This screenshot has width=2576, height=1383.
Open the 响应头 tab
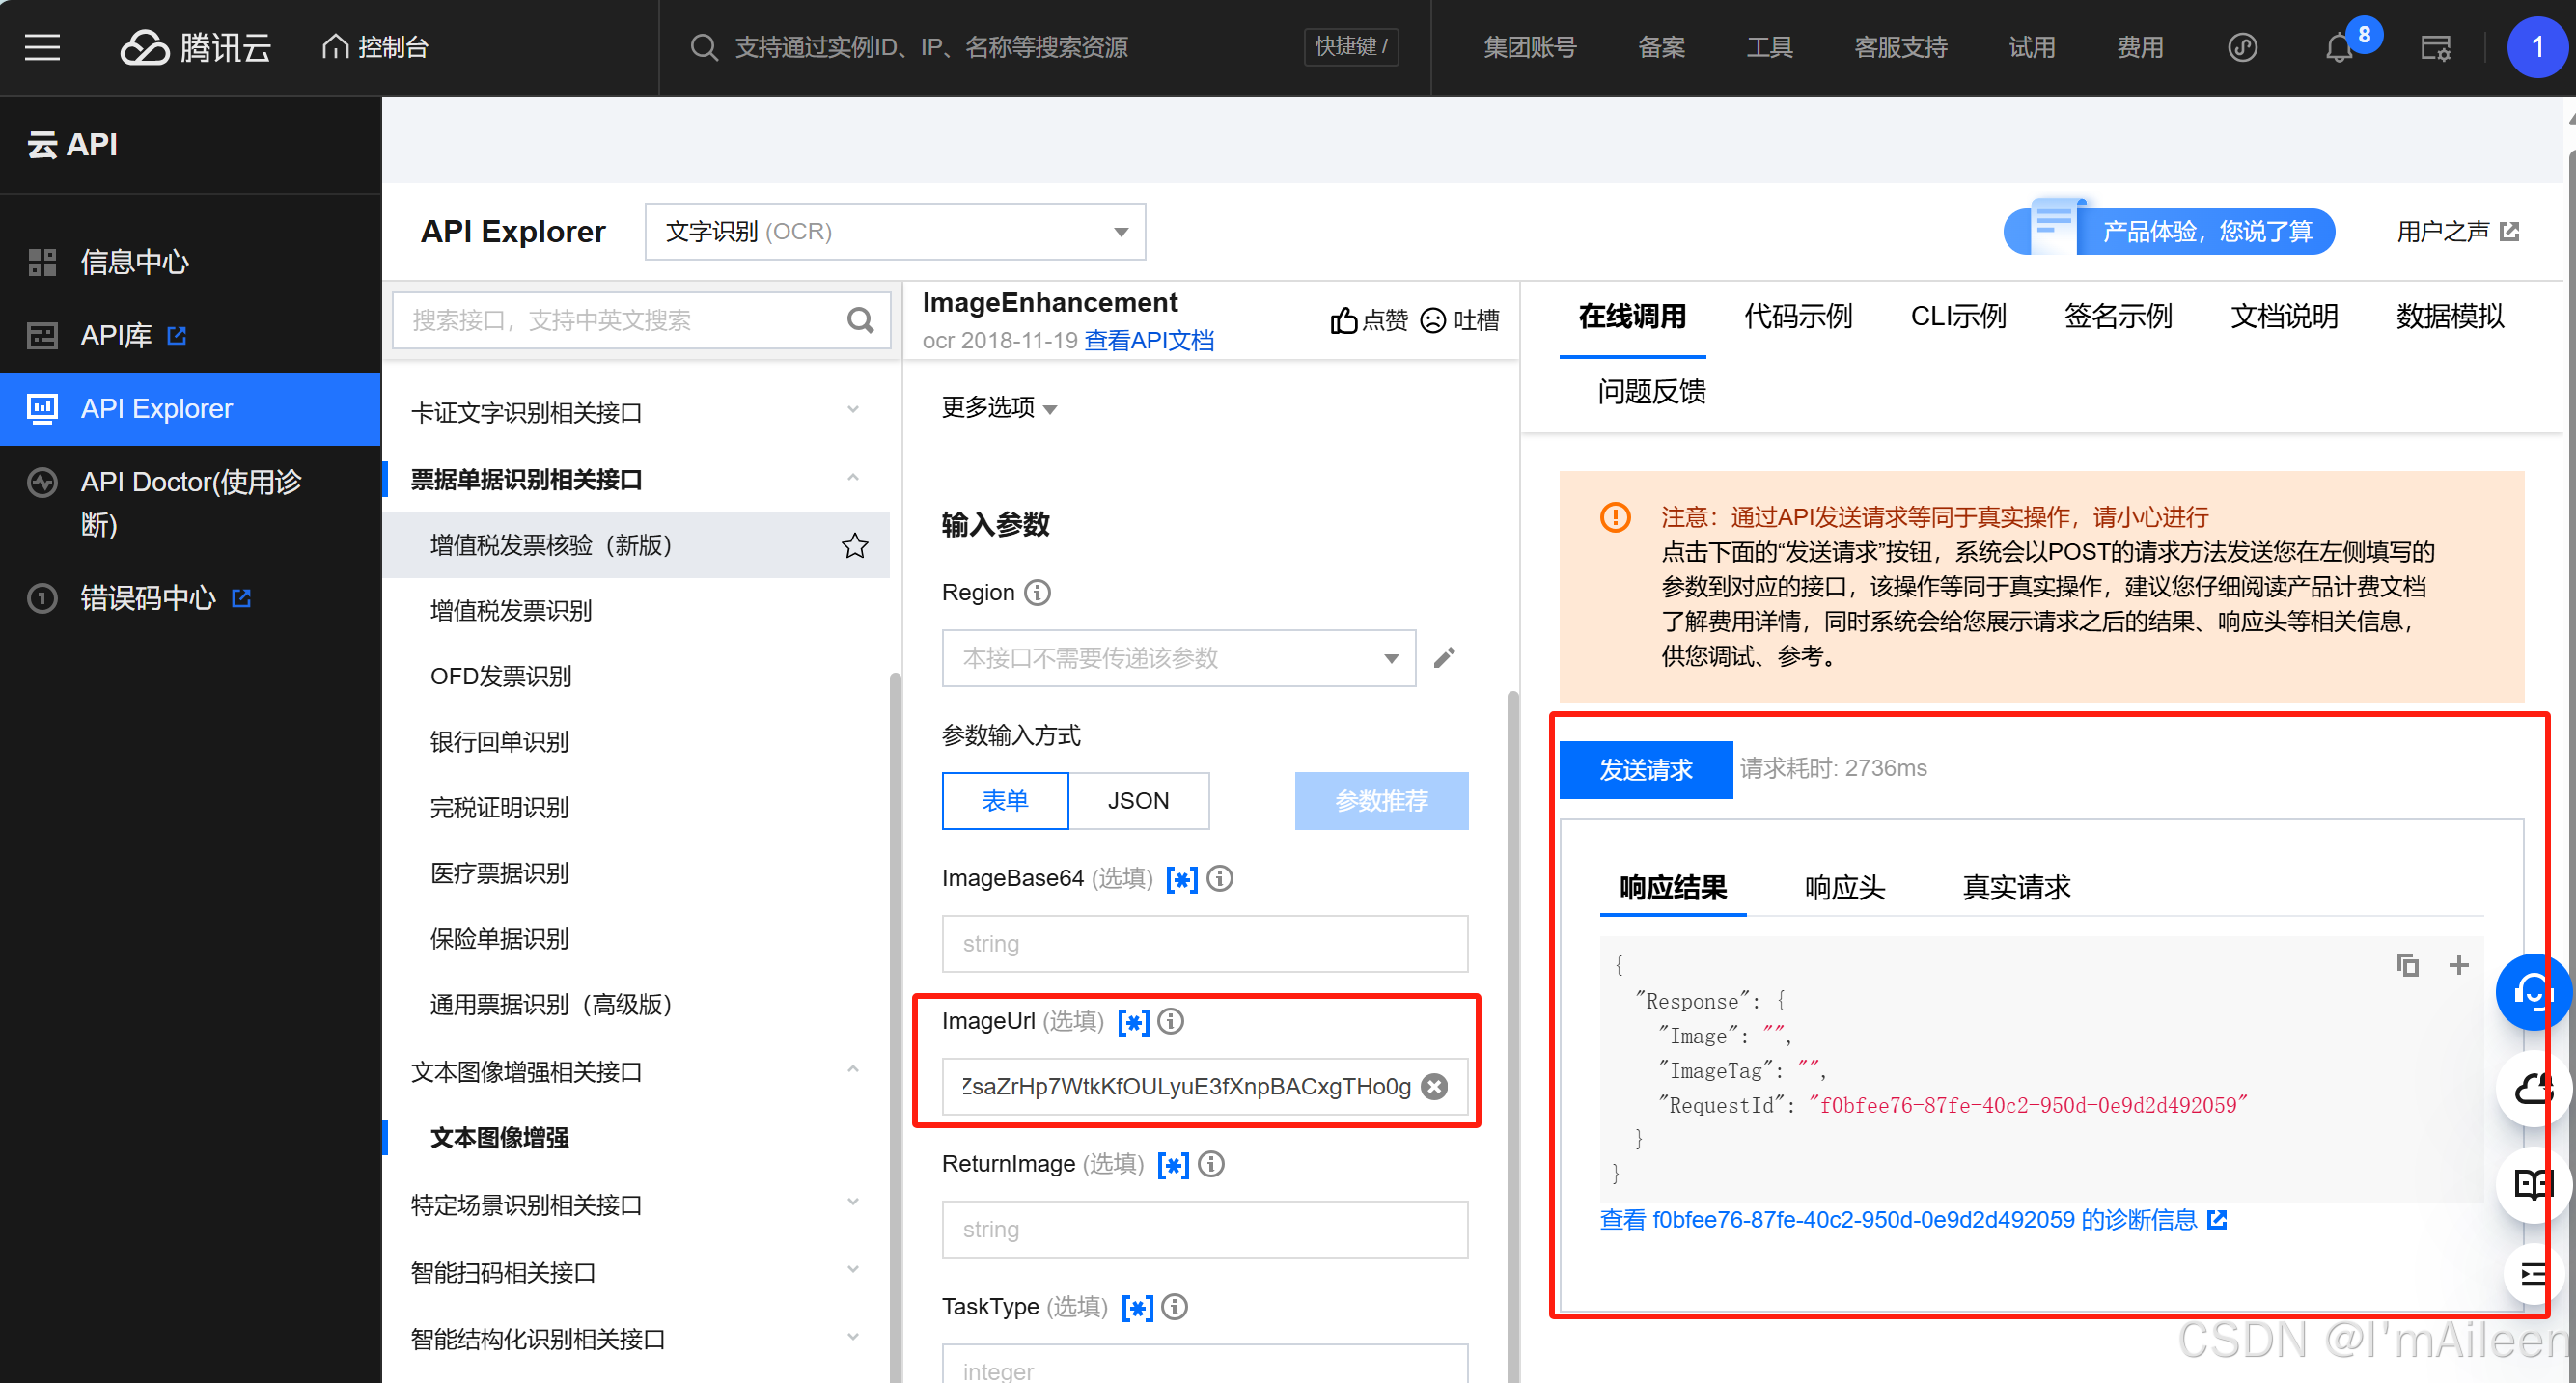point(1844,887)
